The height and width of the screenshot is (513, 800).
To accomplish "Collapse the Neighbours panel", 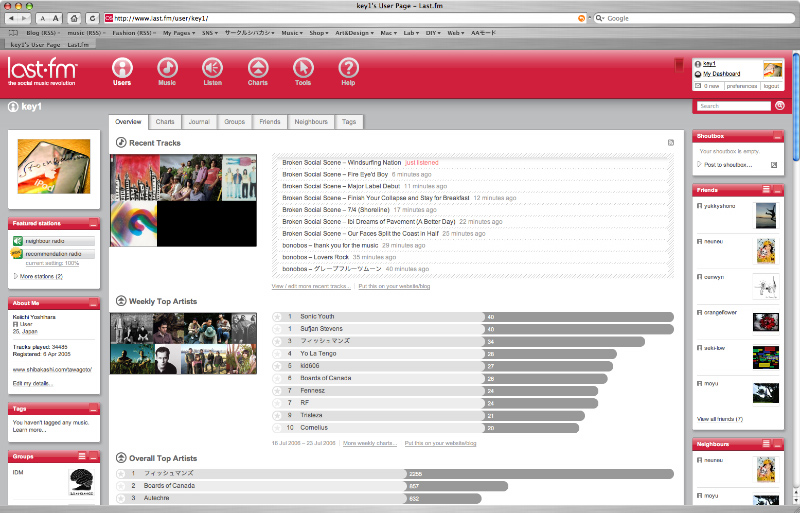I will 777,444.
